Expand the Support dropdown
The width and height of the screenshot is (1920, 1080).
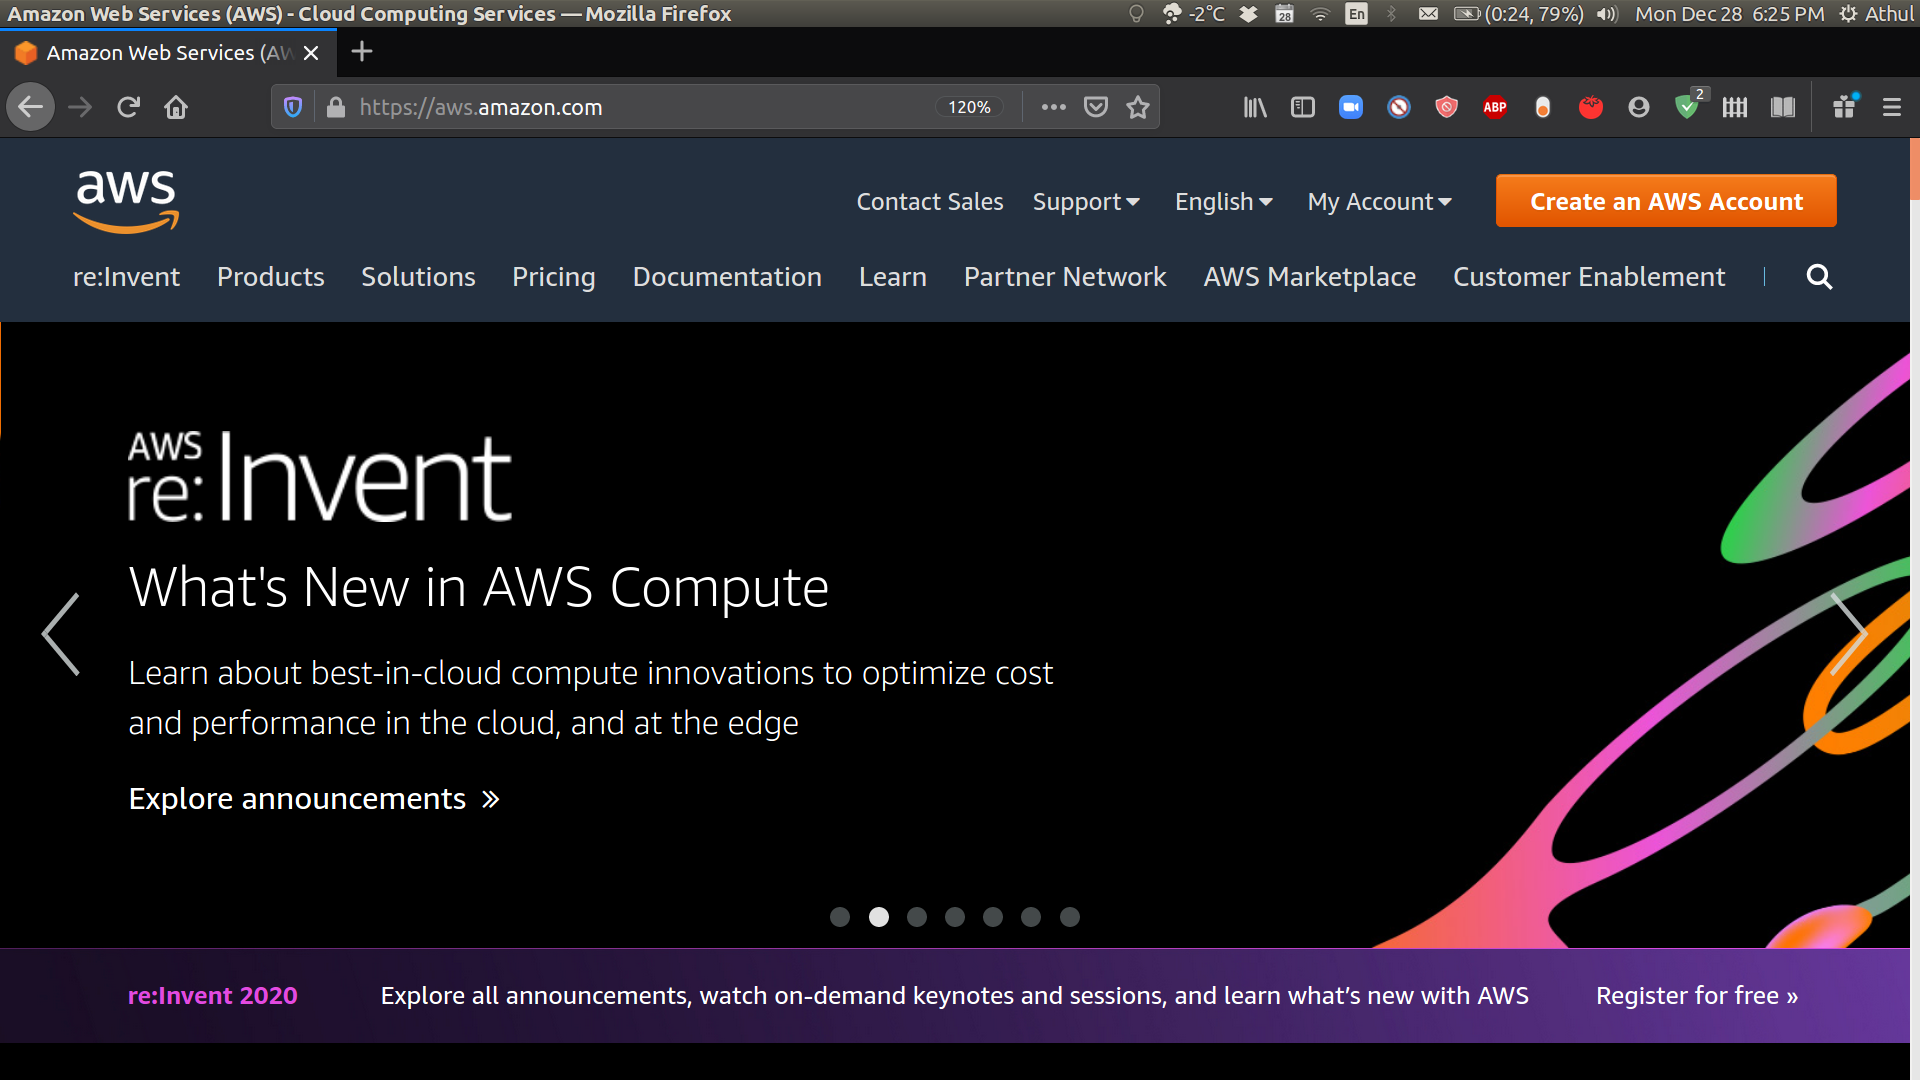coord(1086,202)
